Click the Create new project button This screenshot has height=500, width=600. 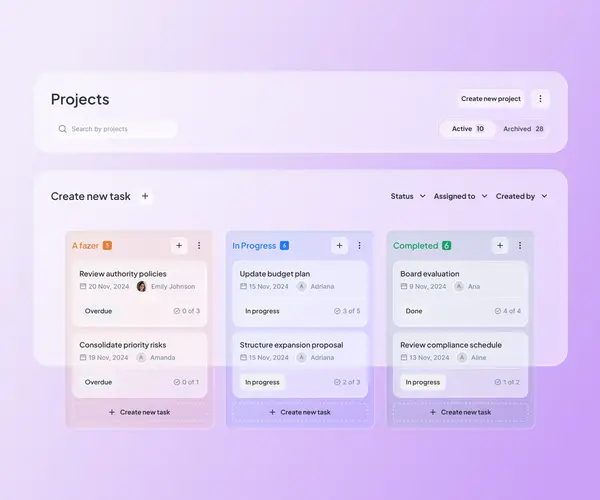tap(491, 99)
